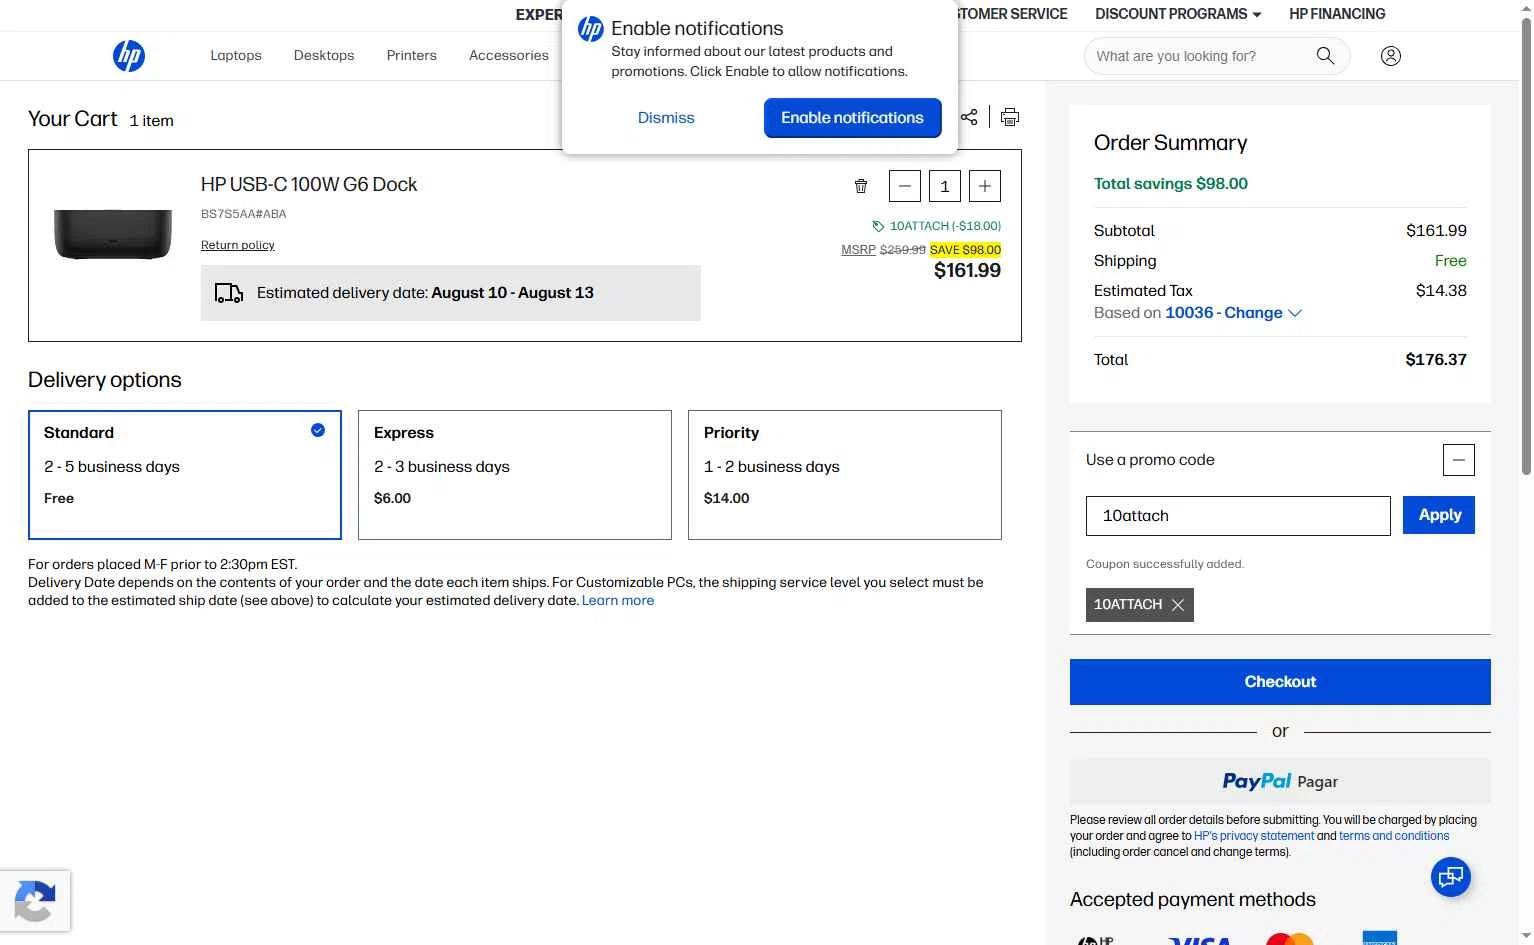Select Standard delivery option

coord(185,475)
